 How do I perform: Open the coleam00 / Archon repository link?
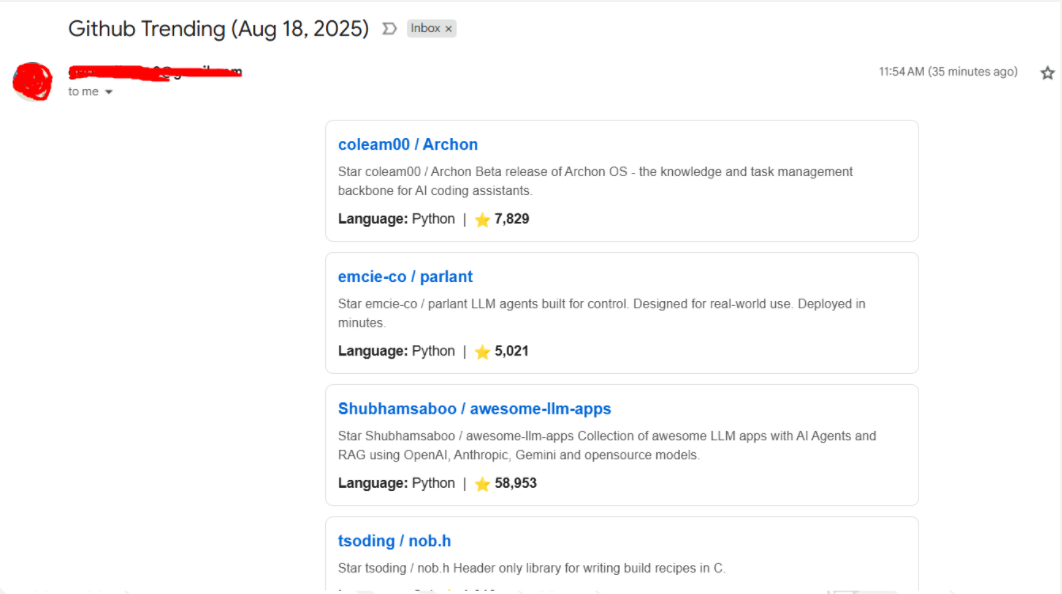408,144
